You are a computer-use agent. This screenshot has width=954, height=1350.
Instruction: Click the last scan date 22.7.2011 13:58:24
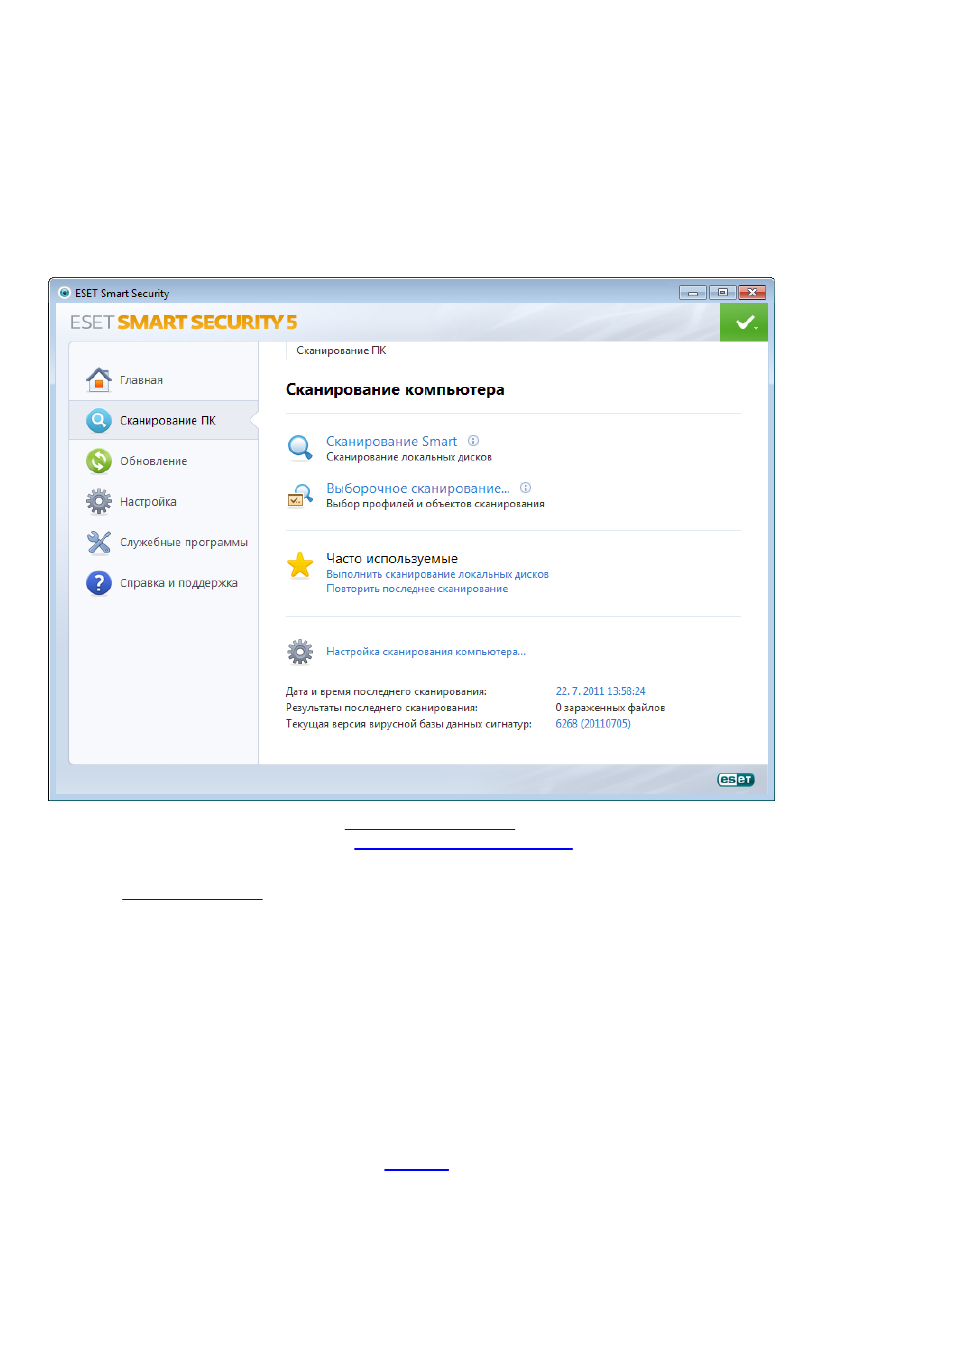tap(600, 692)
